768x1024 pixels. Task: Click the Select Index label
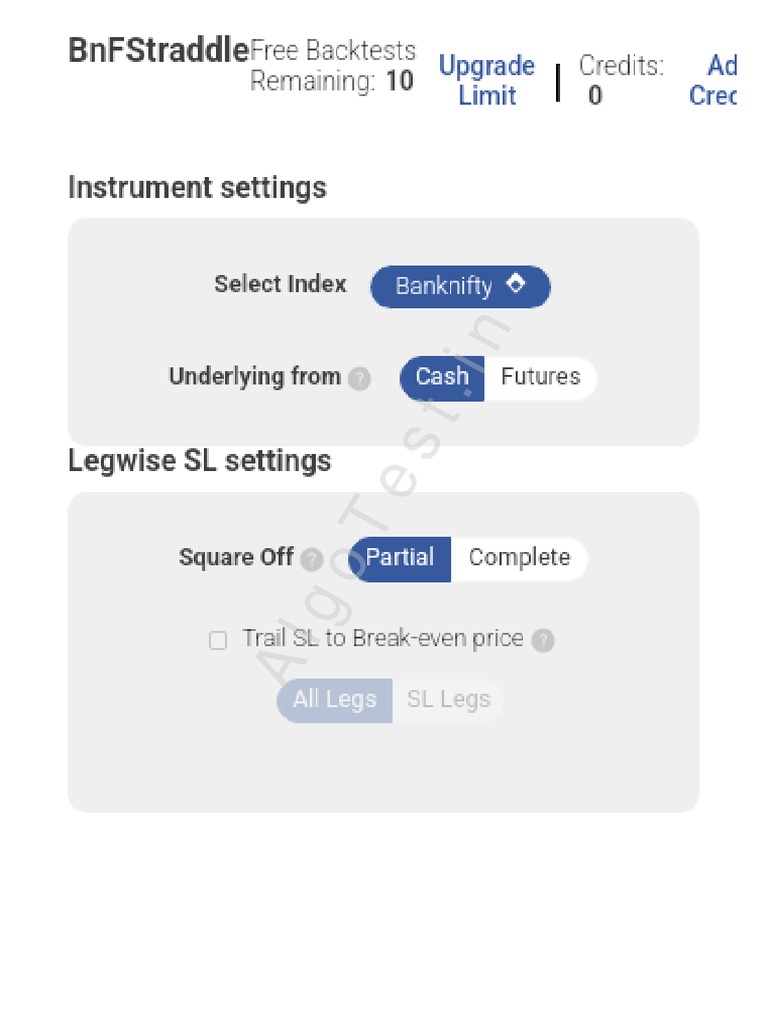(280, 284)
